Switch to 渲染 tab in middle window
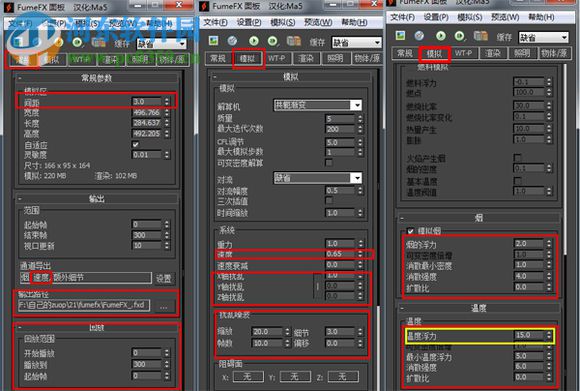Image resolution: width=580 pixels, height=391 pixels. coord(306,58)
